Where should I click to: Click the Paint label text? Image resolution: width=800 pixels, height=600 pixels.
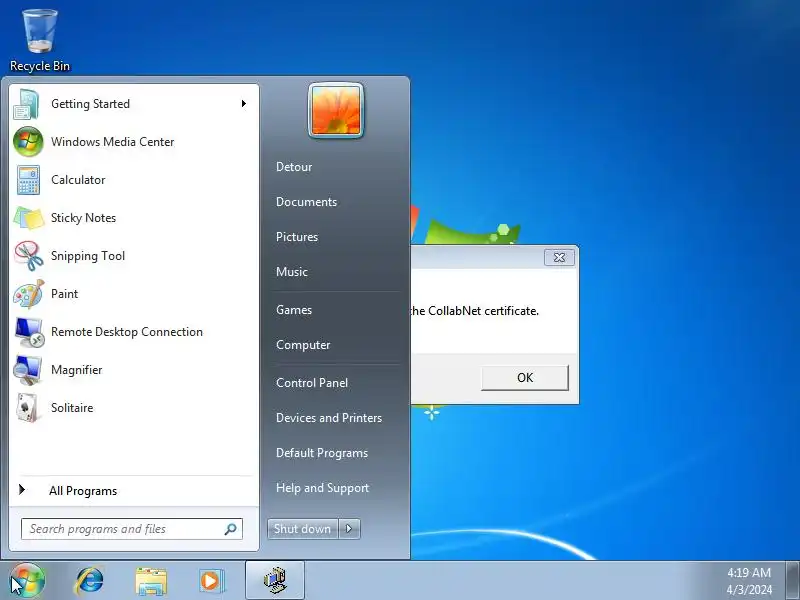coord(64,294)
